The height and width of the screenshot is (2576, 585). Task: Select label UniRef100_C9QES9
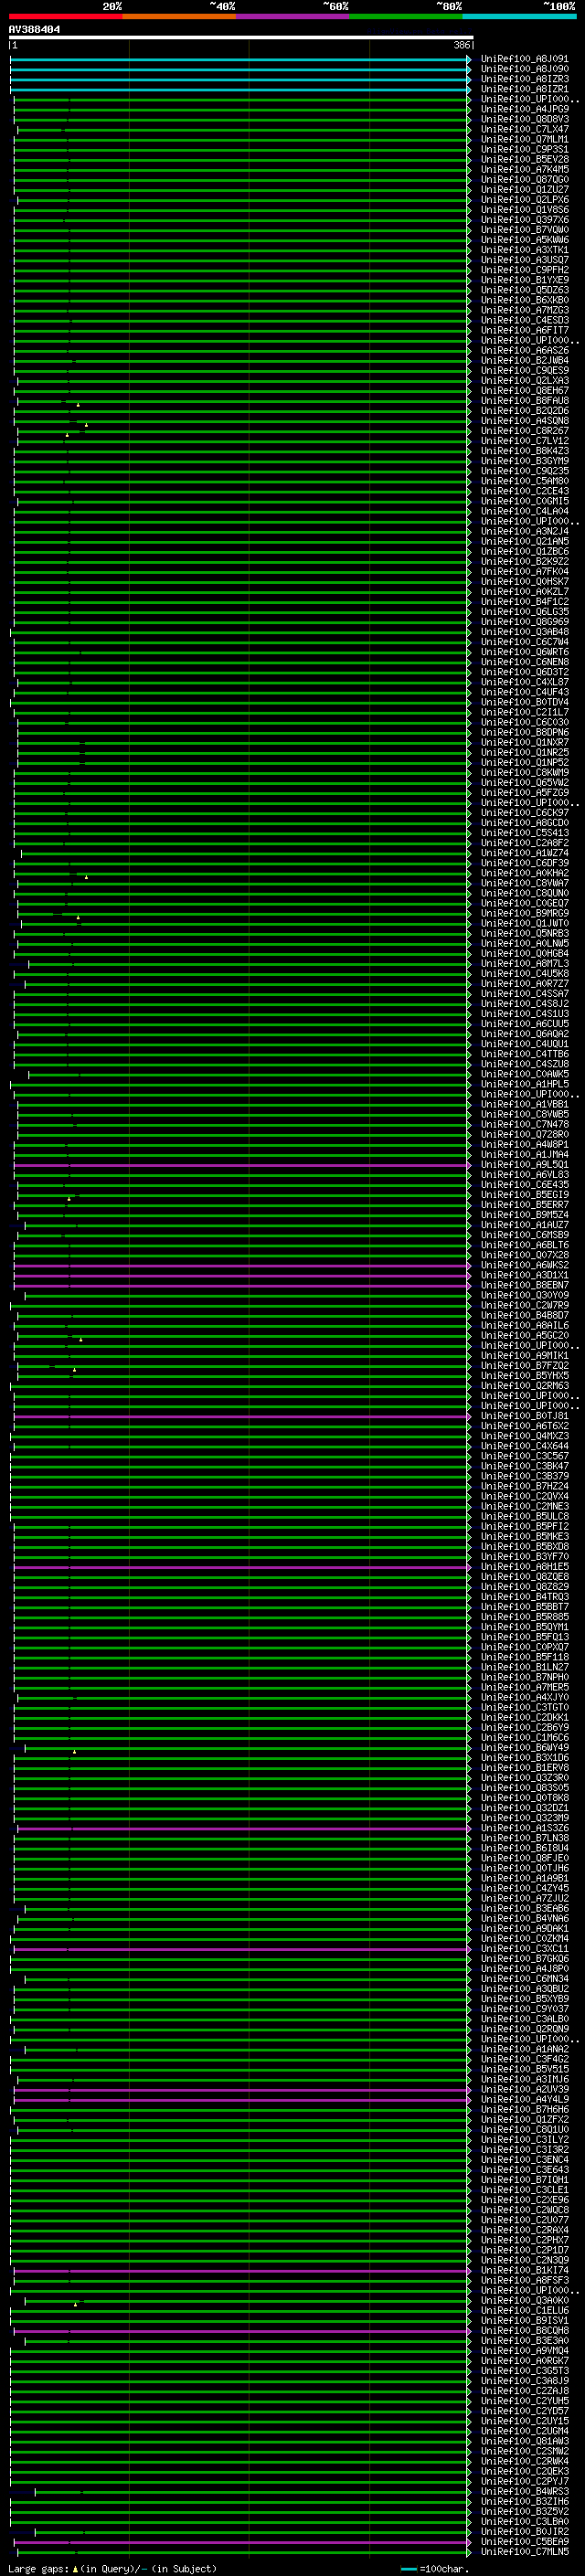(524, 371)
